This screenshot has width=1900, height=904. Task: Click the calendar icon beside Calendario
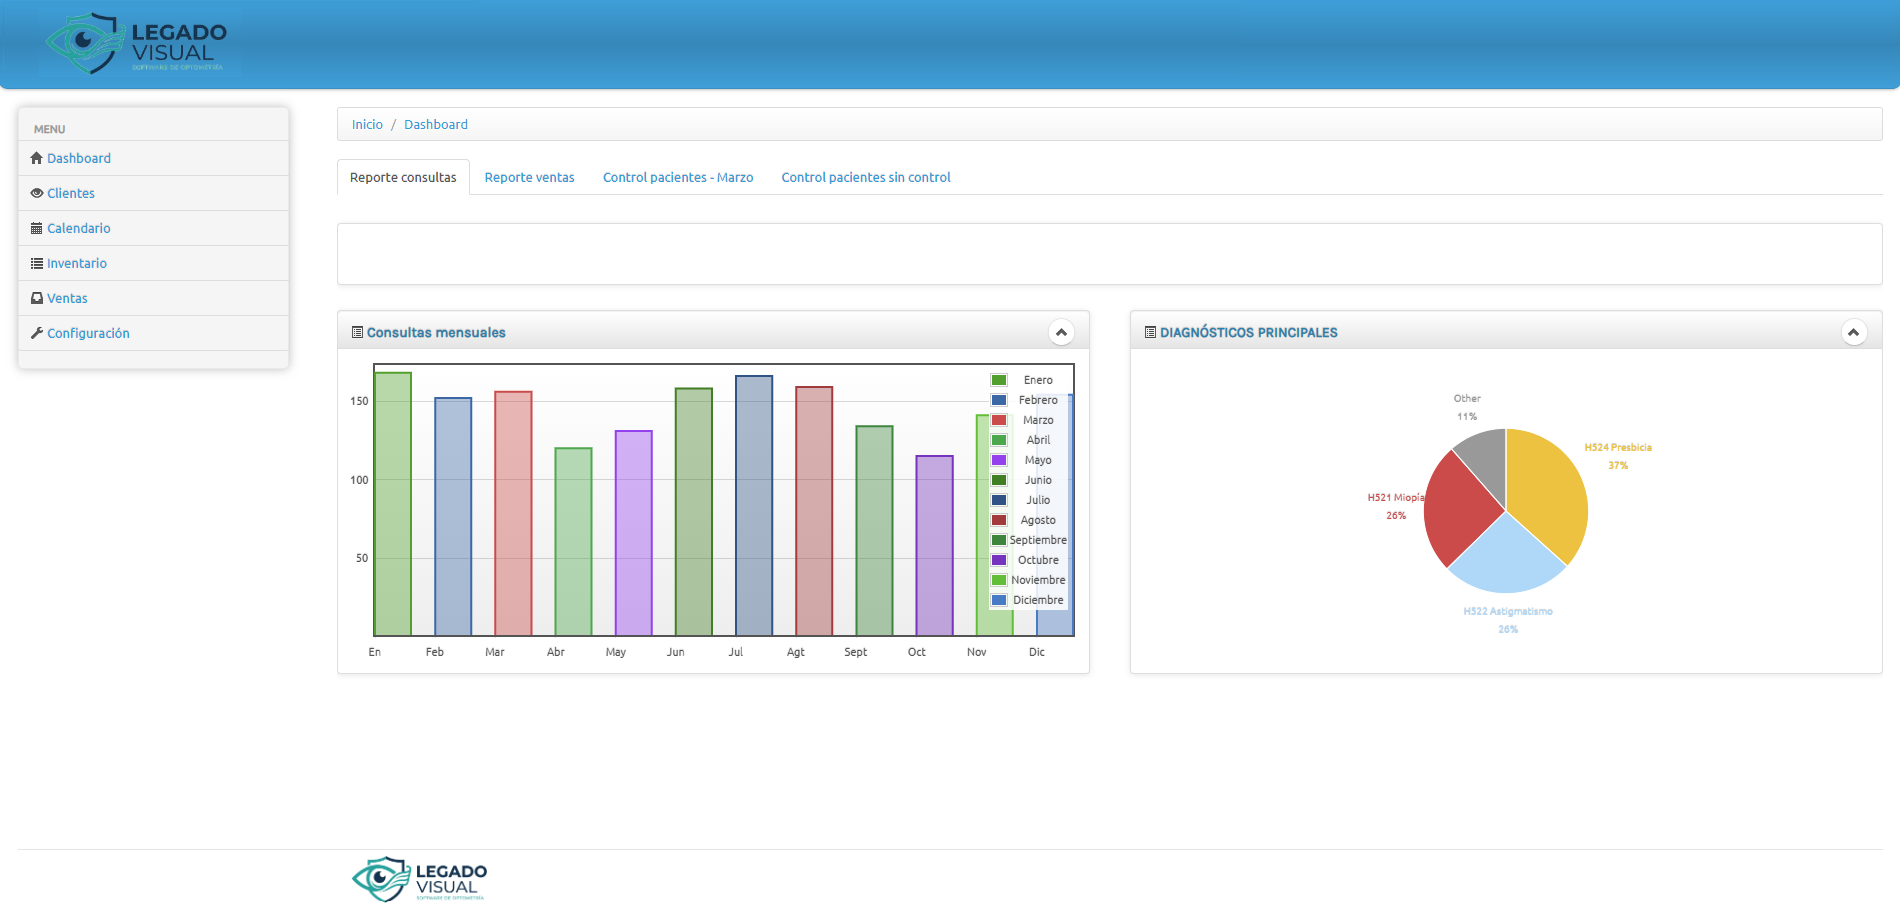37,228
